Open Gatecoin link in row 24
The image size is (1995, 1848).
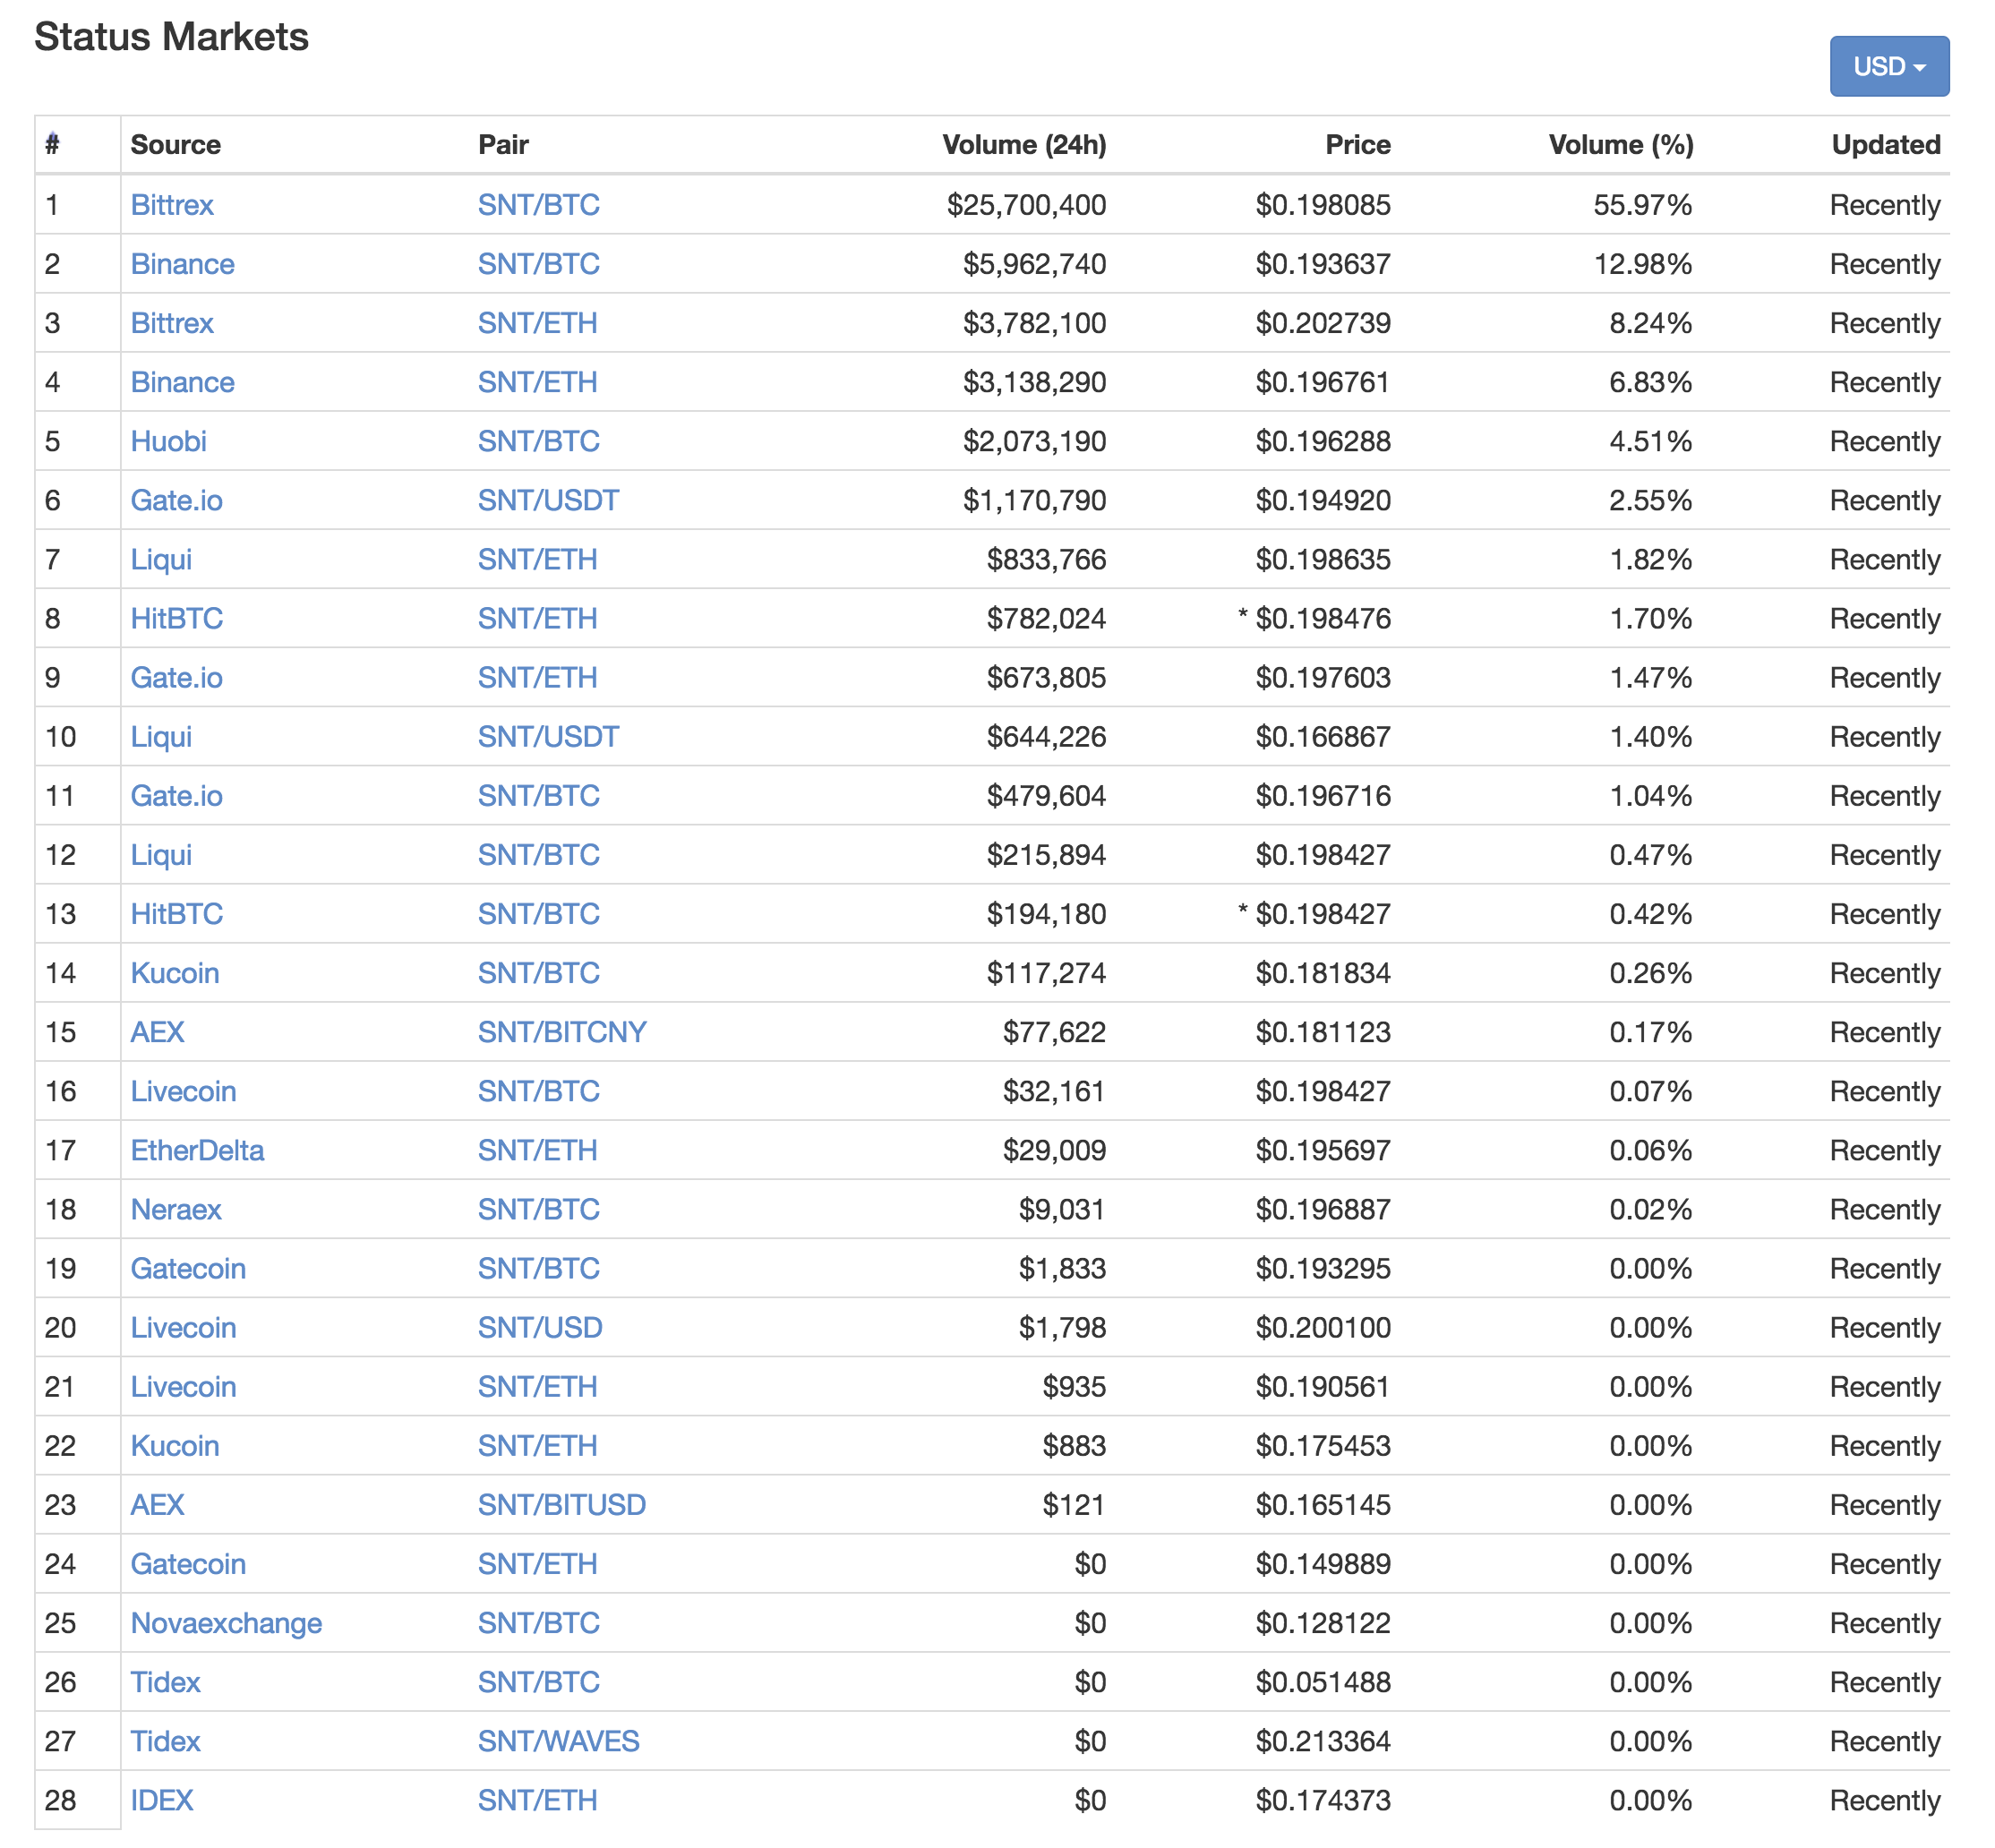pos(188,1563)
